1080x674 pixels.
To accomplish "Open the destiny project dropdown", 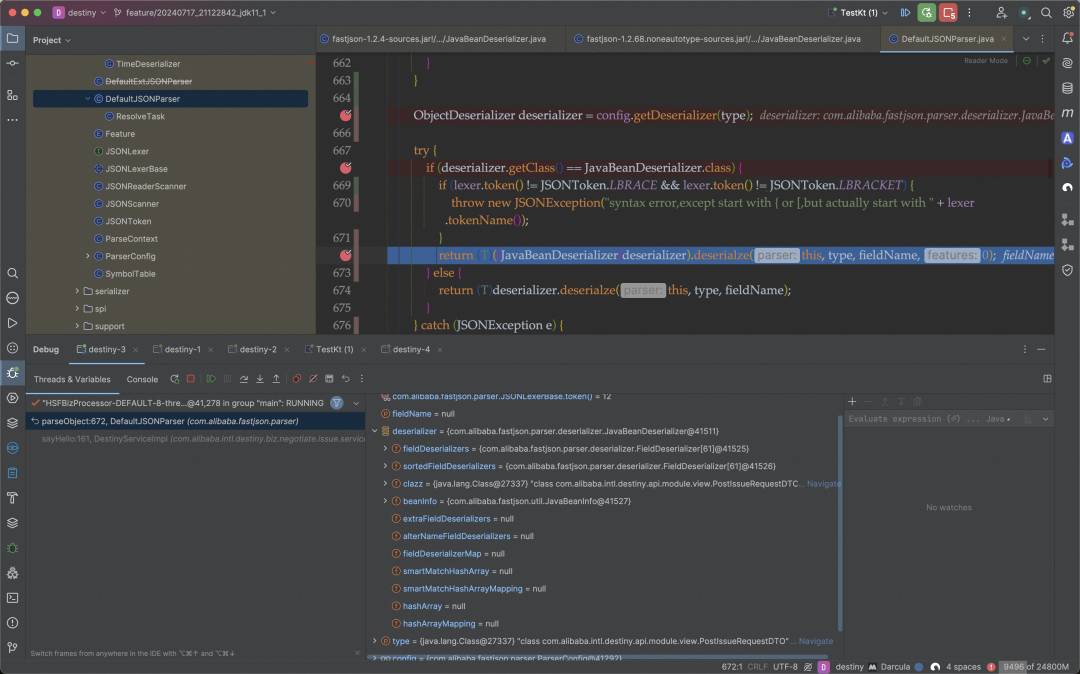I will point(81,12).
